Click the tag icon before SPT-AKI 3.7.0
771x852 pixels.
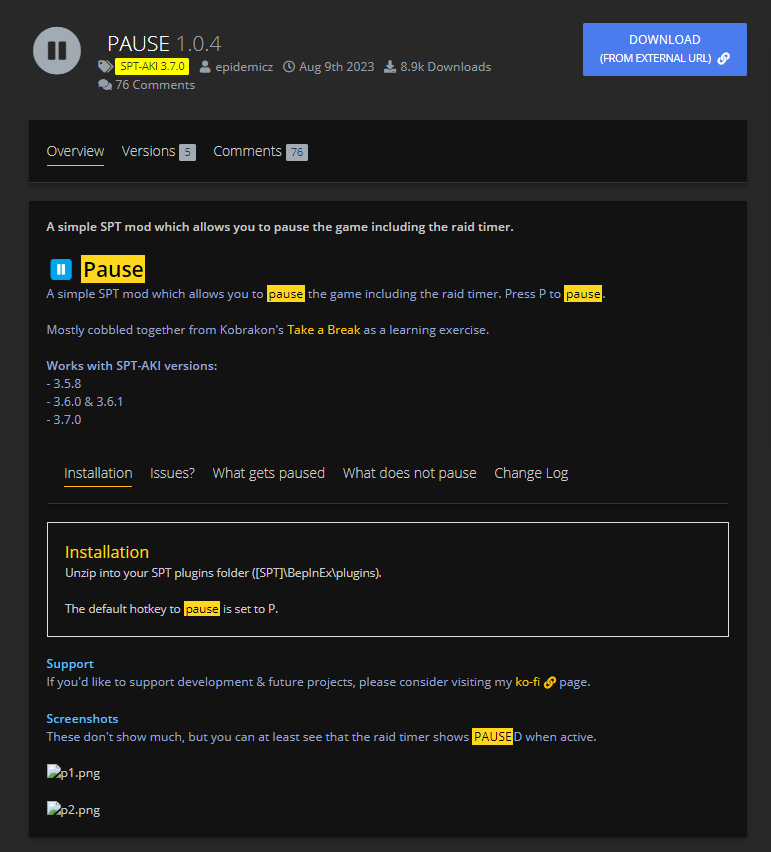click(x=105, y=67)
